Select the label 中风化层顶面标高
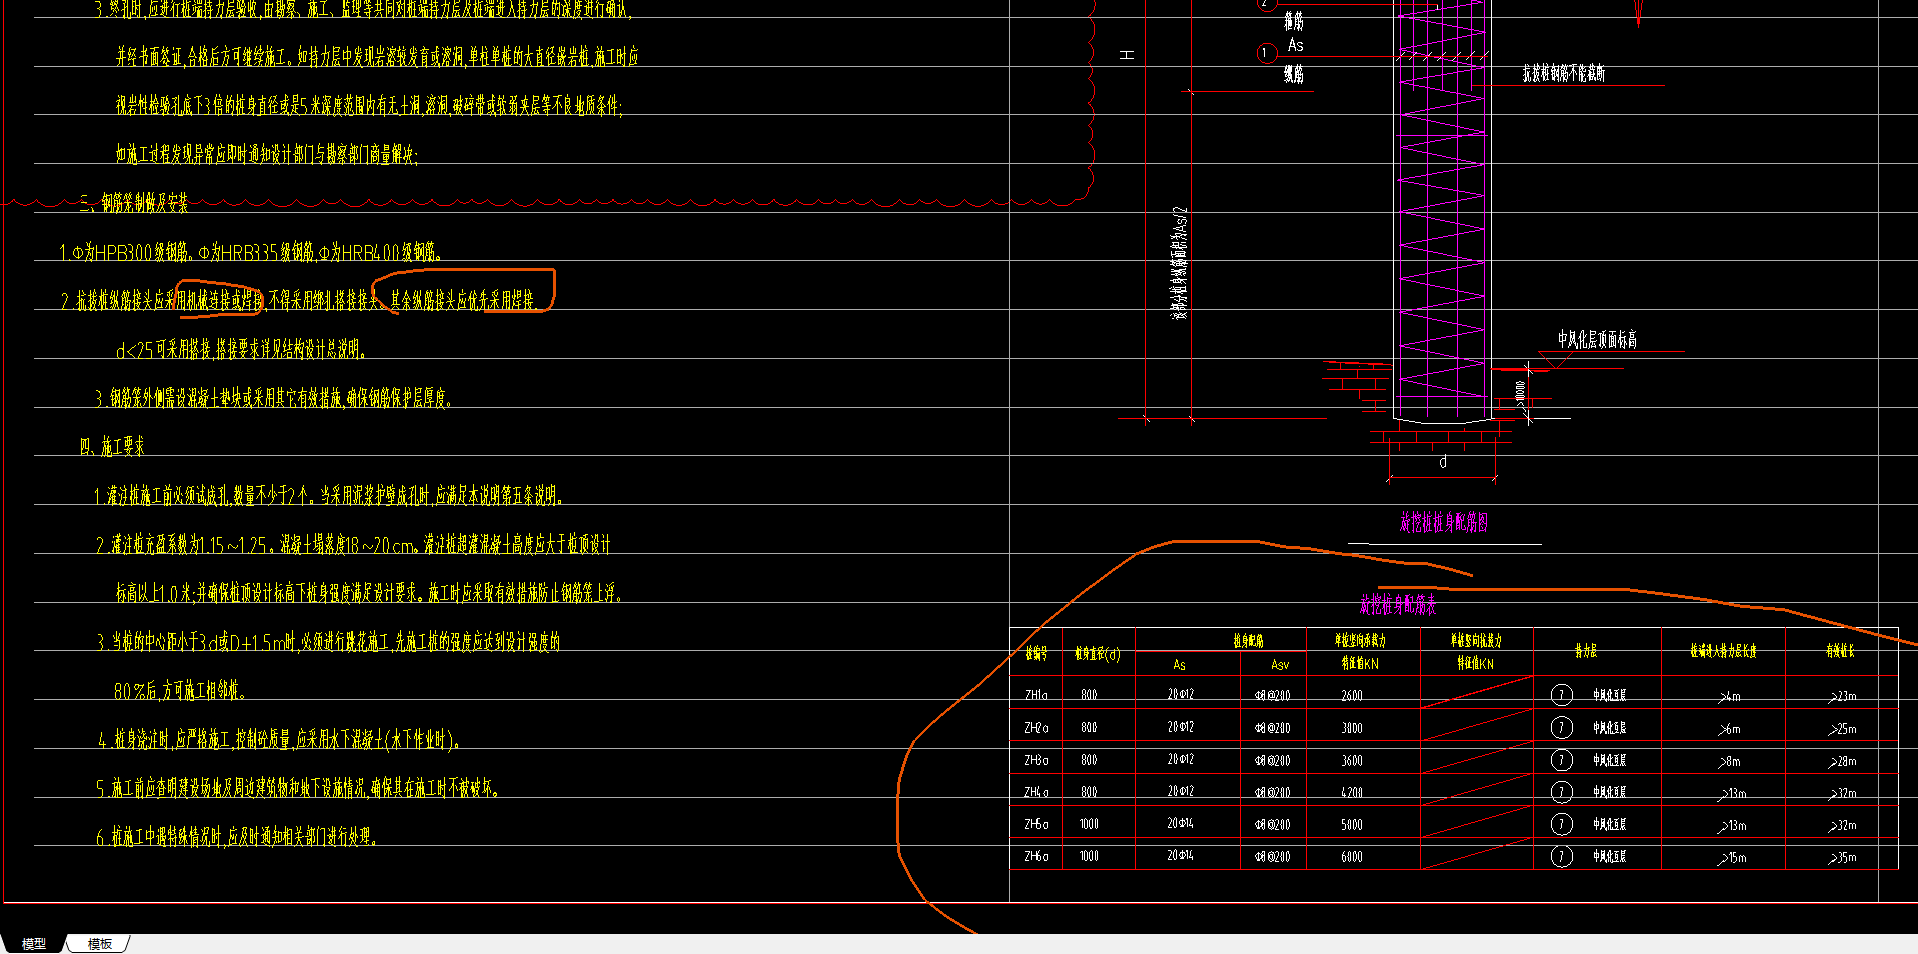The height and width of the screenshot is (954, 1918). (1597, 340)
